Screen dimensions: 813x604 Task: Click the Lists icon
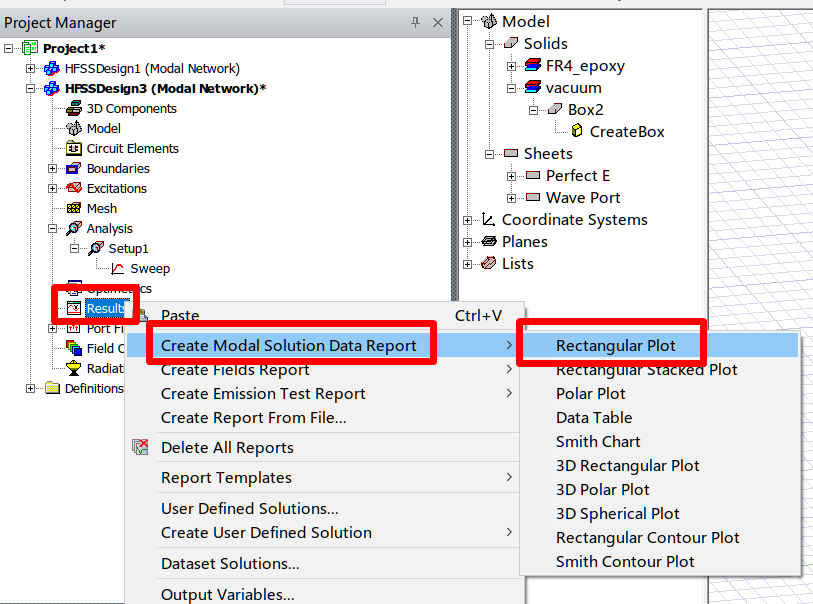(488, 263)
